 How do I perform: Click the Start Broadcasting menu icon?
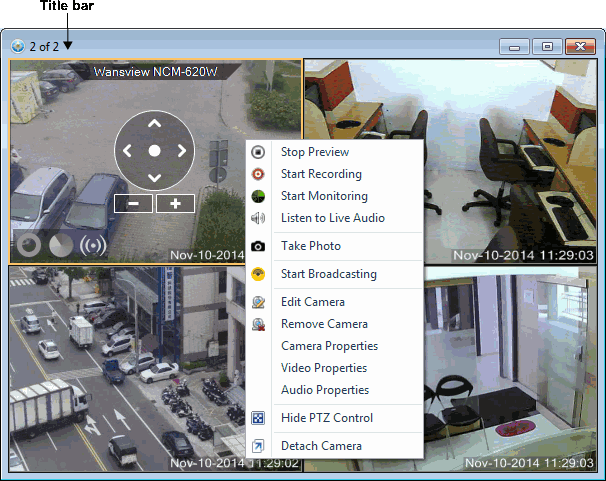258,274
